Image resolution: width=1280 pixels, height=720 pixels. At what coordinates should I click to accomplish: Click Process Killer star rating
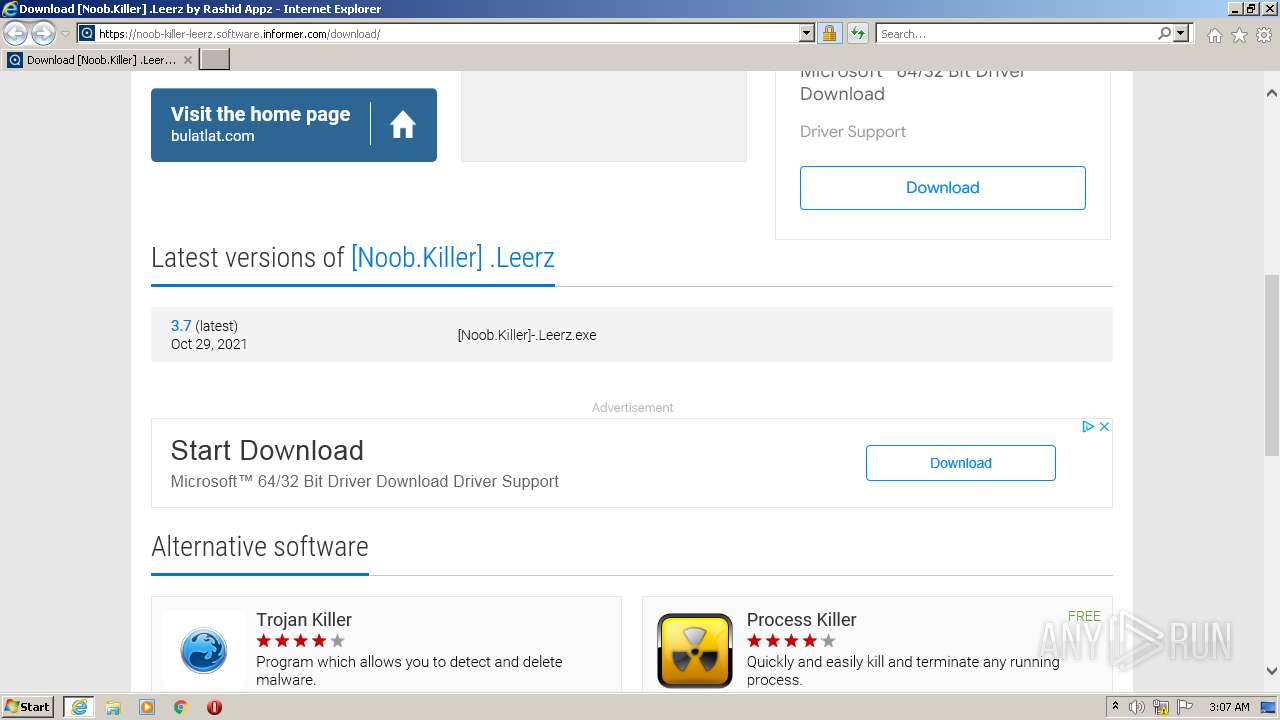click(791, 641)
